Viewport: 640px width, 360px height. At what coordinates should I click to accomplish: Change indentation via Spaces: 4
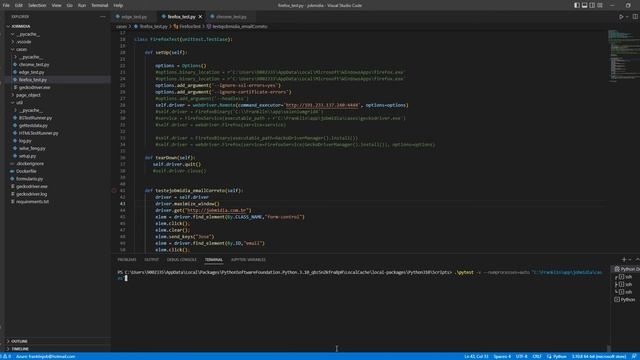click(502, 357)
